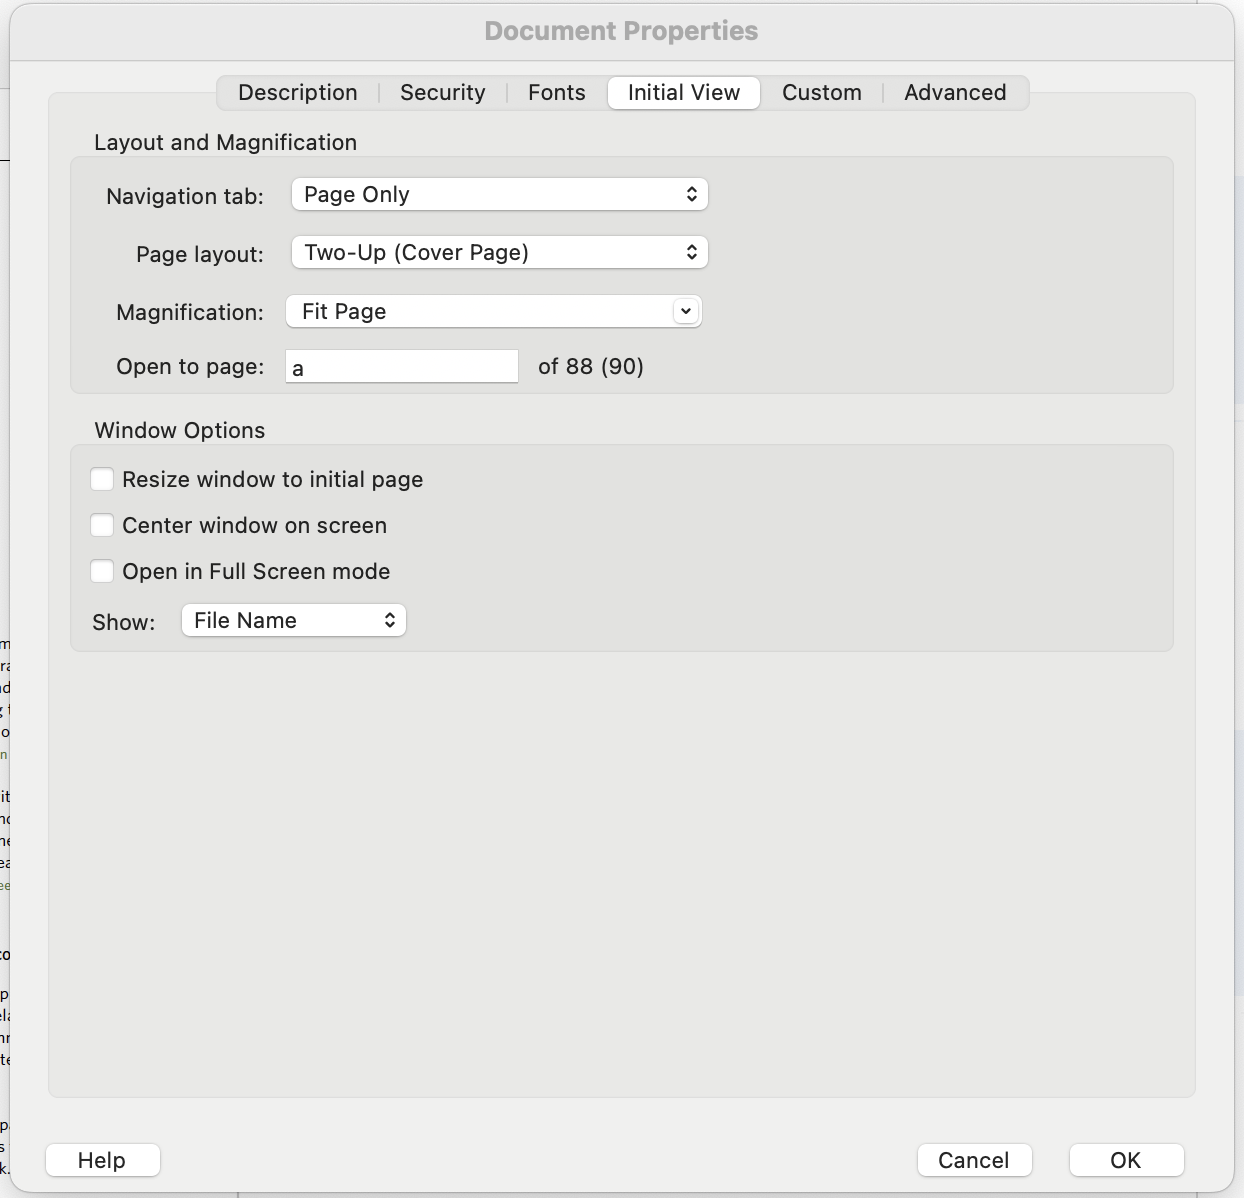The image size is (1244, 1198).
Task: Enable Resize window to initial page
Action: click(102, 479)
